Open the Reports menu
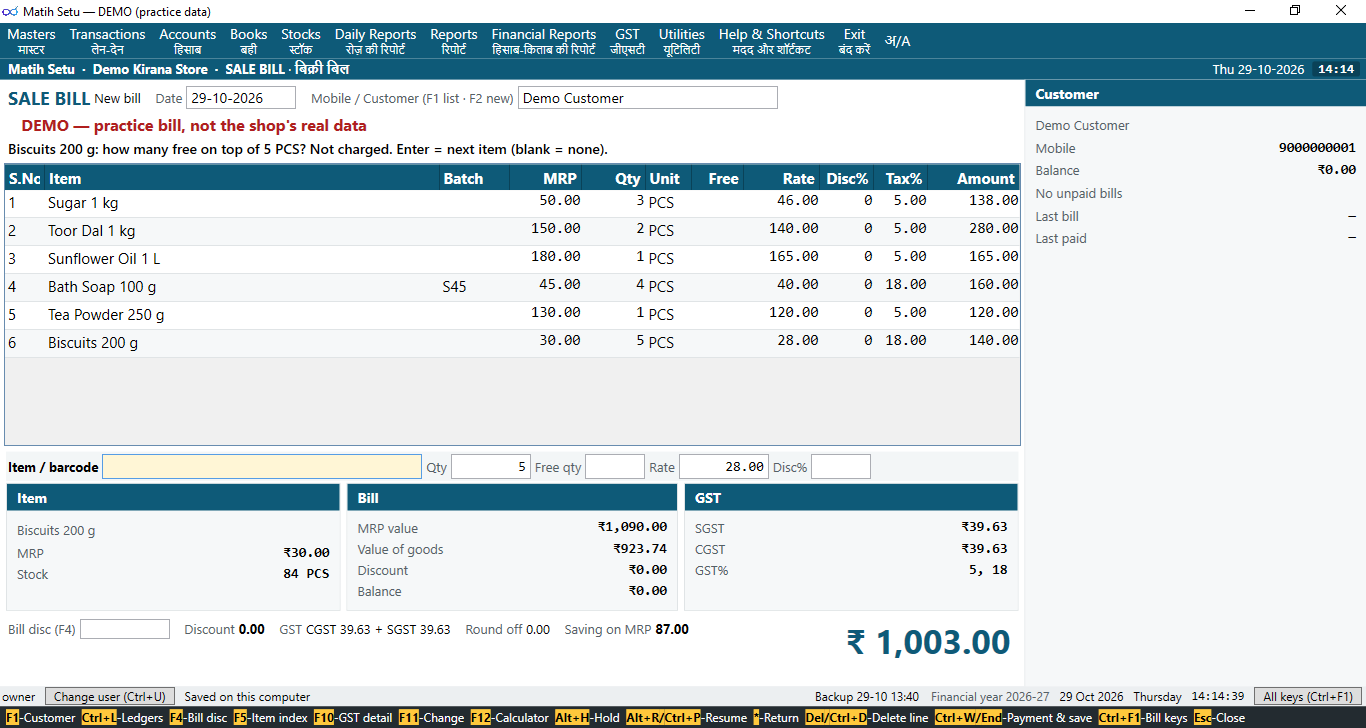 tap(453, 41)
